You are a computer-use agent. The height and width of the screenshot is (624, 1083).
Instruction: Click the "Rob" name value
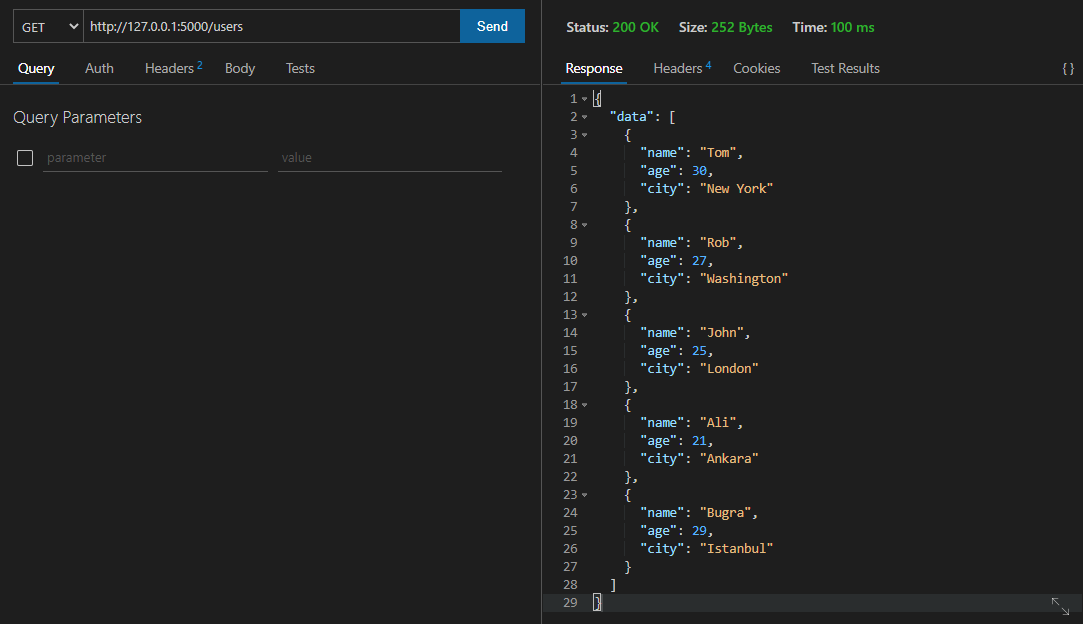tap(718, 243)
